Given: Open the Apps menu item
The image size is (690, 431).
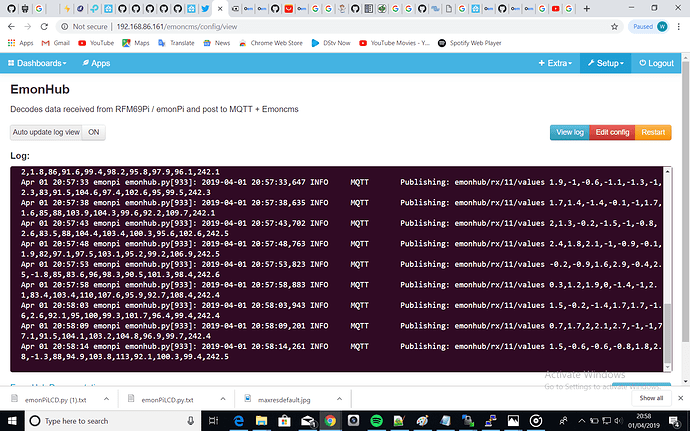Looking at the screenshot, I should 95,62.
